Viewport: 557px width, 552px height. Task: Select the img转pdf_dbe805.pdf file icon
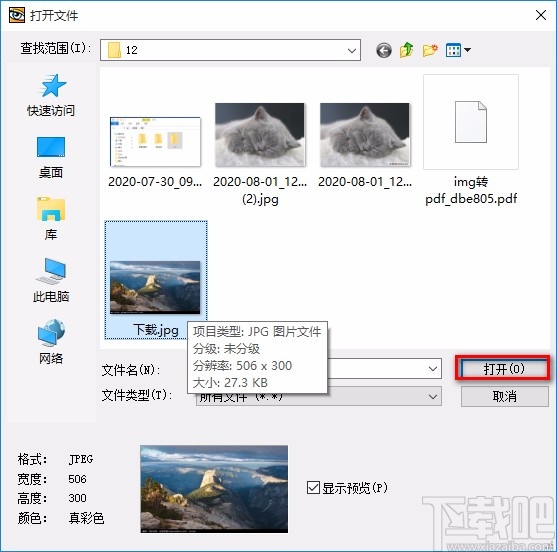[471, 122]
